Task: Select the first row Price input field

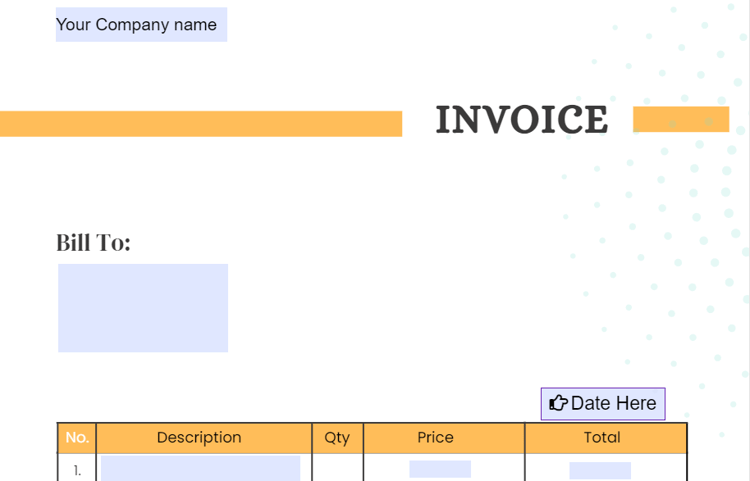Action: pyautogui.click(x=440, y=469)
